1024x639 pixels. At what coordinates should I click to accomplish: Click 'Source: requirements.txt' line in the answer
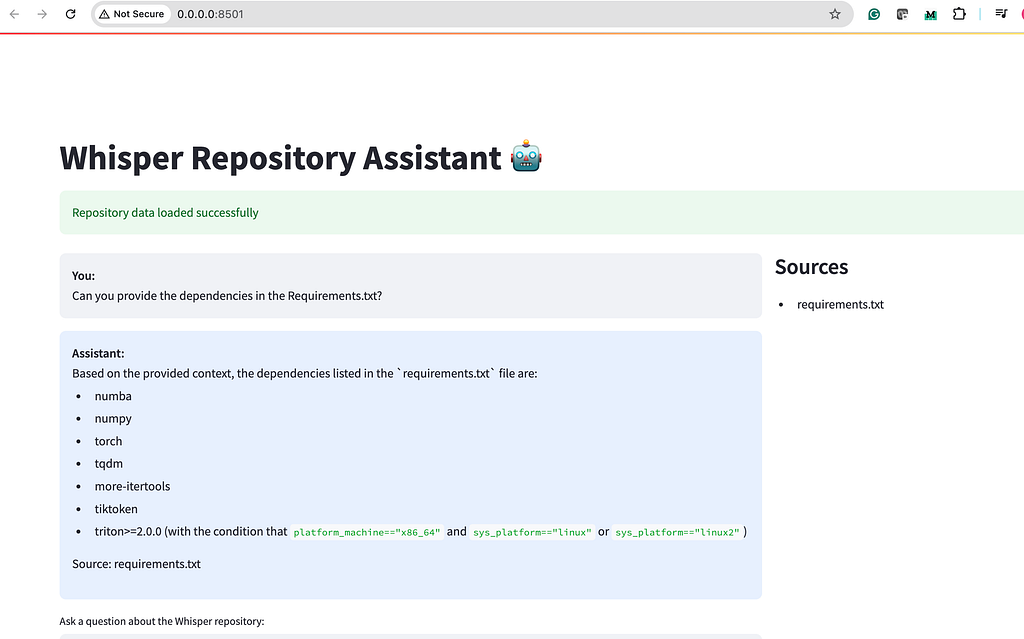tap(136, 564)
